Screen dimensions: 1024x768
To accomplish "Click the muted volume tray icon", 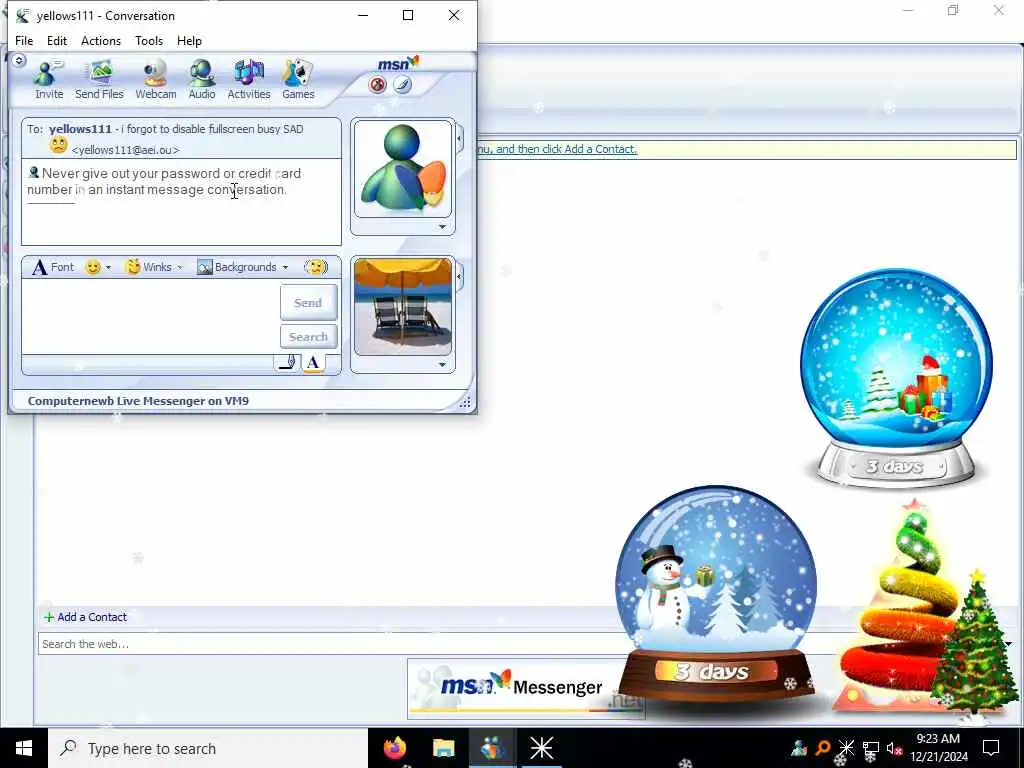I will 895,748.
